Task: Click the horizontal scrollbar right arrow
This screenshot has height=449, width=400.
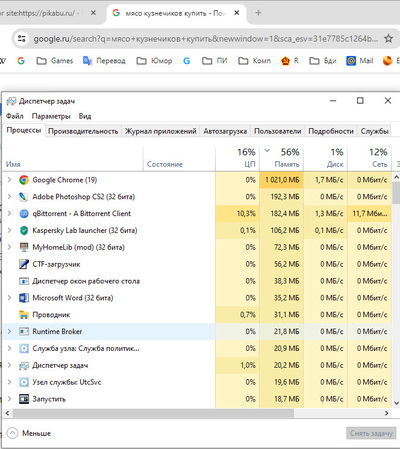Action: click(387, 413)
